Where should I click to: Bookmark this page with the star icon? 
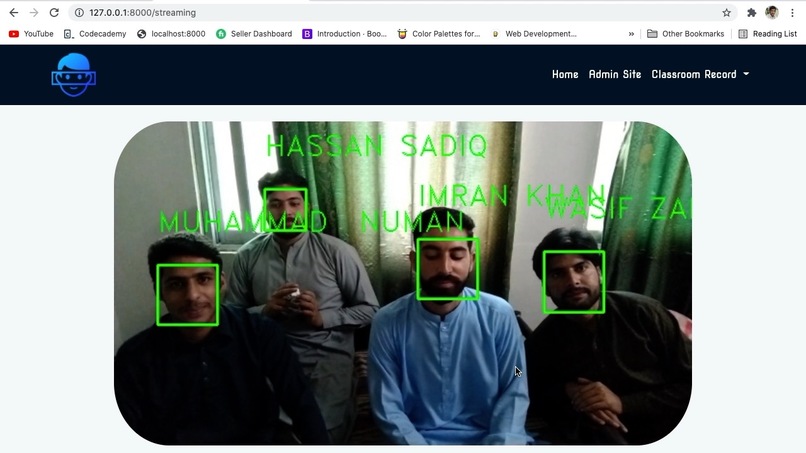726,13
